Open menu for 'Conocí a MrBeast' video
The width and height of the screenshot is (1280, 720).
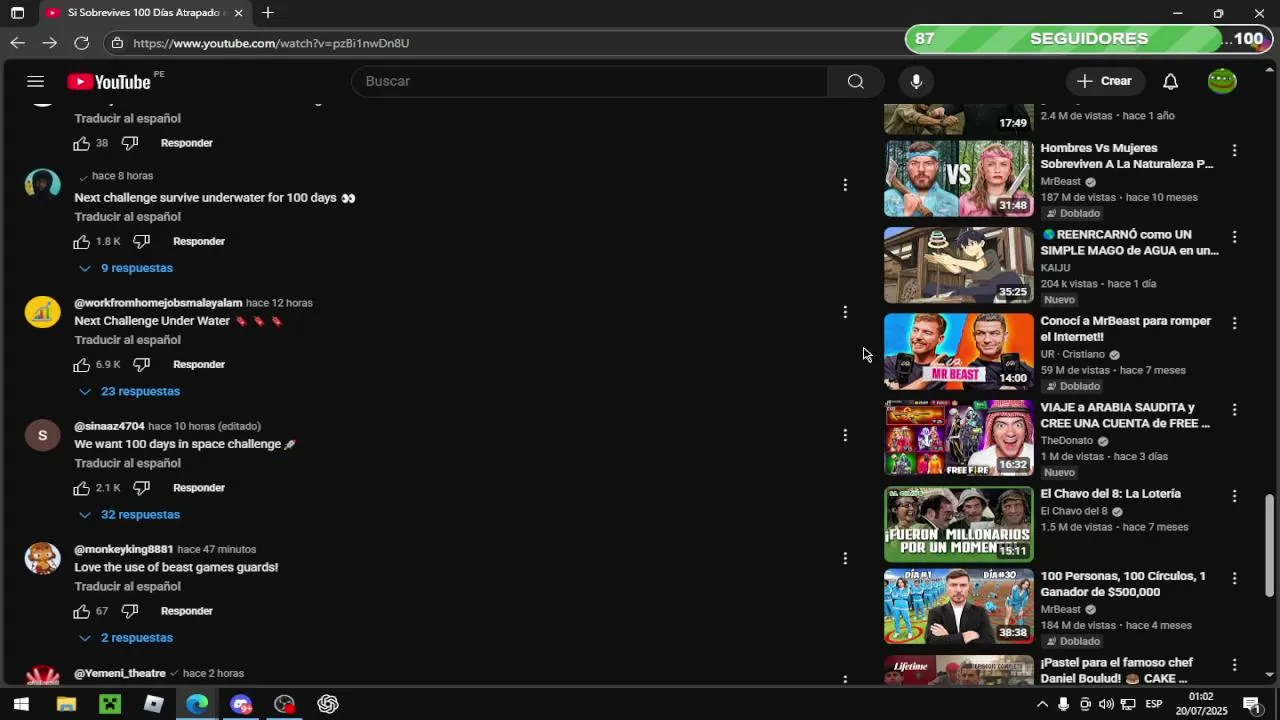click(1234, 323)
